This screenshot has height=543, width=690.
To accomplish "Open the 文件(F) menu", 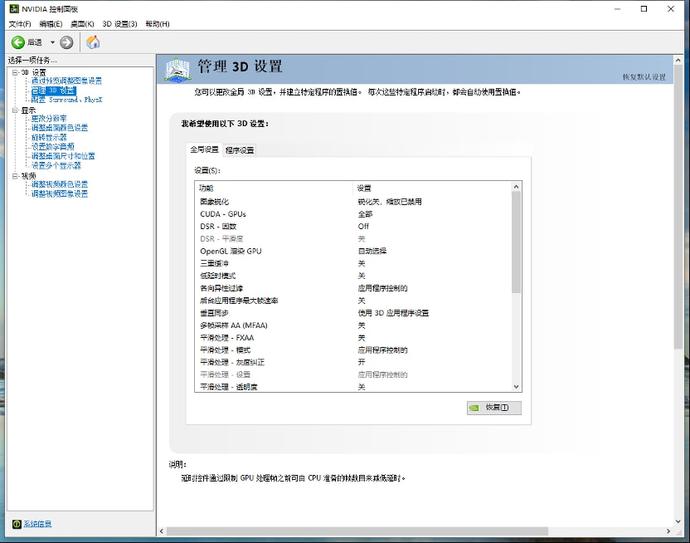I will (20, 24).
